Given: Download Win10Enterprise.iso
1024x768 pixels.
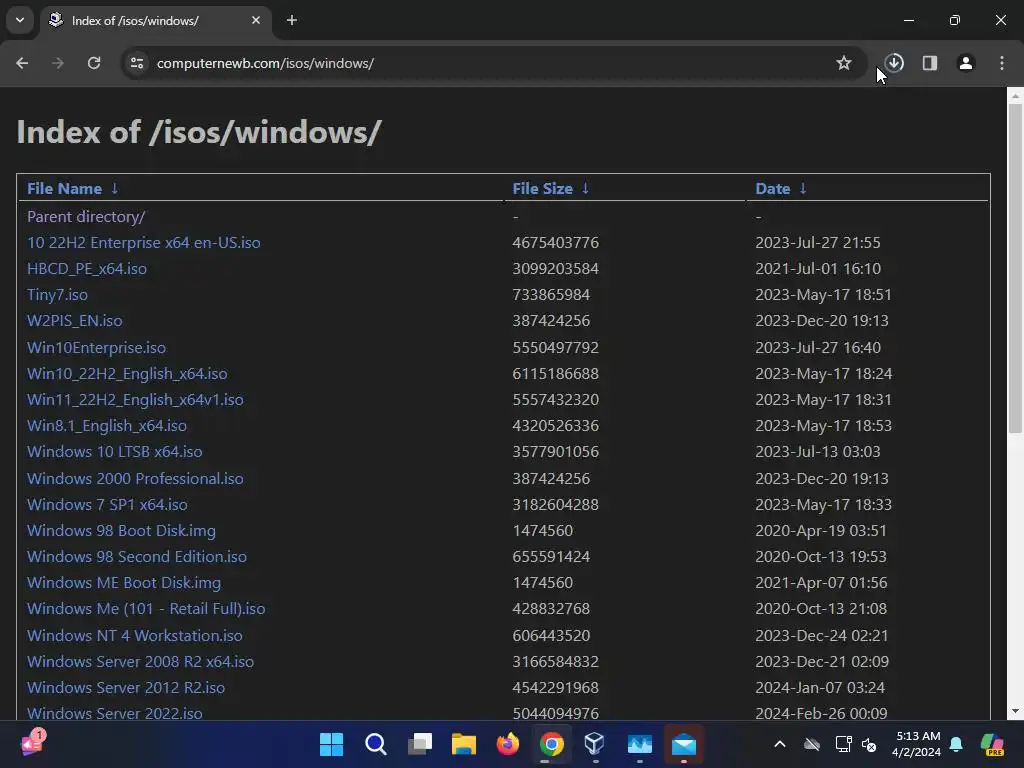Looking at the screenshot, I should pyautogui.click(x=96, y=347).
